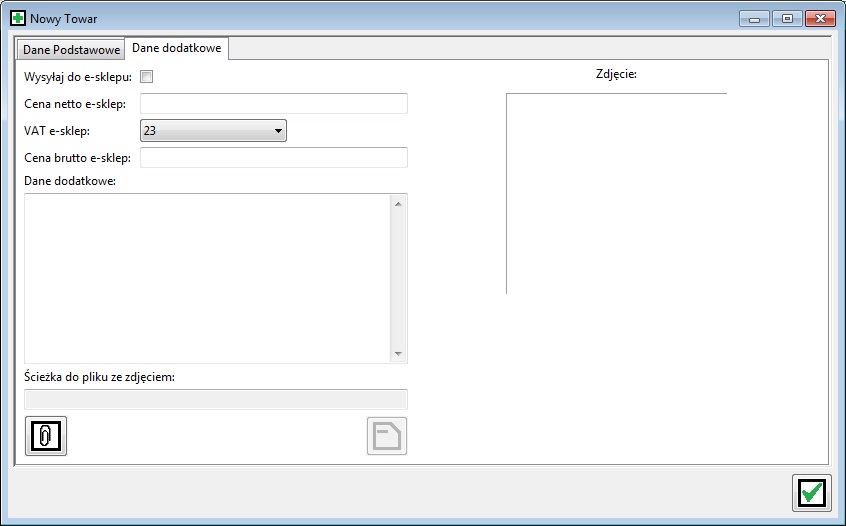Click the Cena brutto e-sklep field

(274, 158)
